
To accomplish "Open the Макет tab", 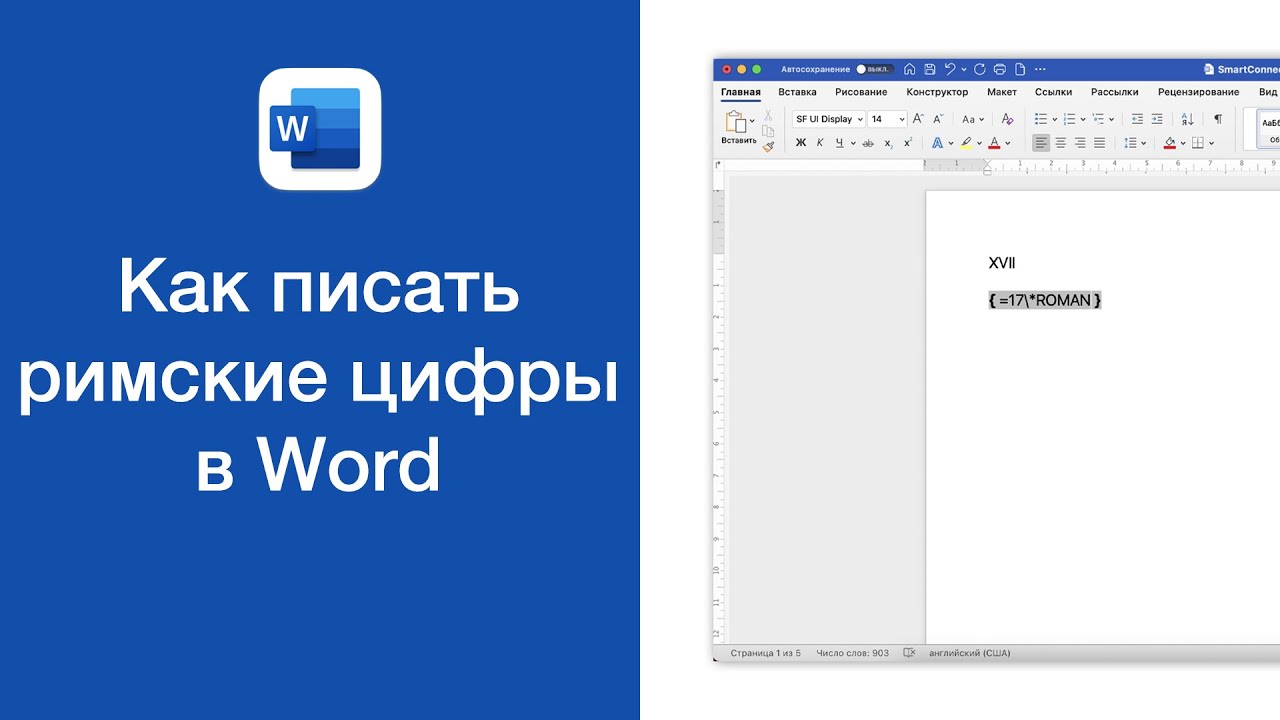I will click(1002, 92).
